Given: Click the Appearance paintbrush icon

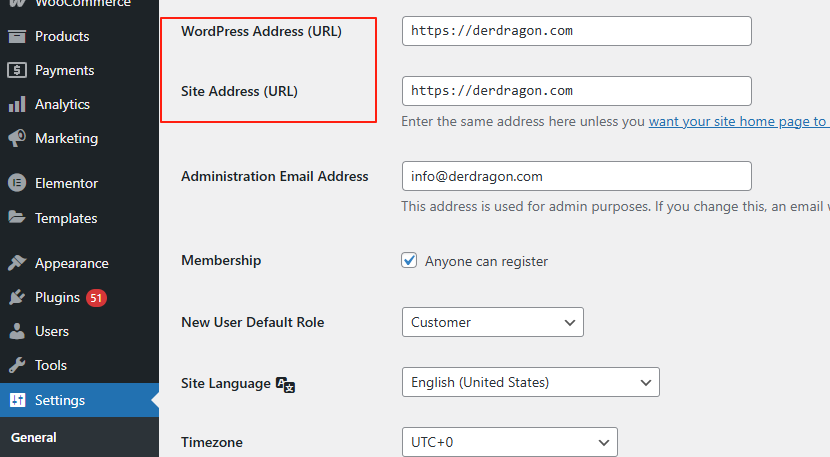Looking at the screenshot, I should point(17,263).
